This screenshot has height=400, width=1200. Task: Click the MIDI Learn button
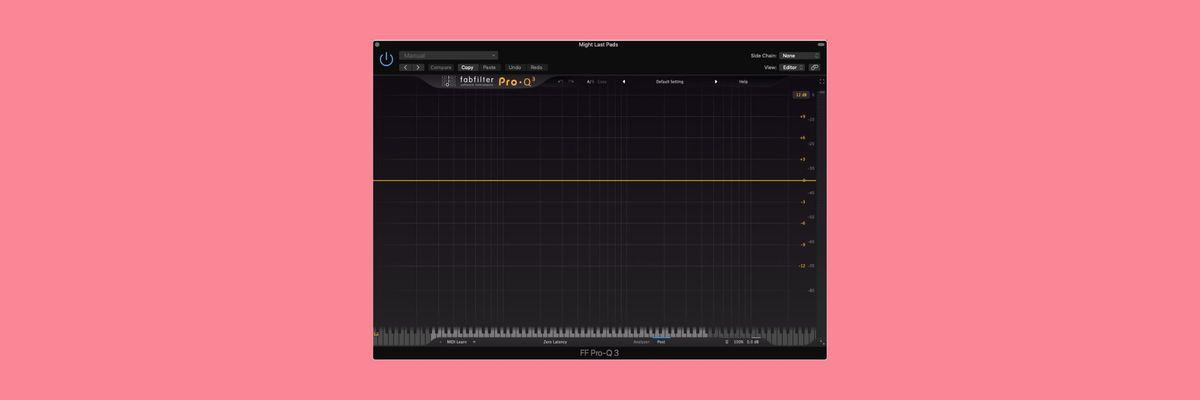457,342
